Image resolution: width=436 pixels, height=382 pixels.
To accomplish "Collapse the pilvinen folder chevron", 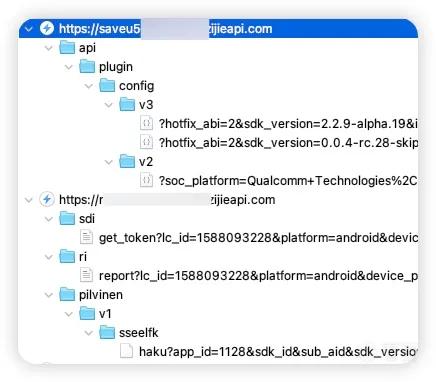I will pyautogui.click(x=49, y=295).
